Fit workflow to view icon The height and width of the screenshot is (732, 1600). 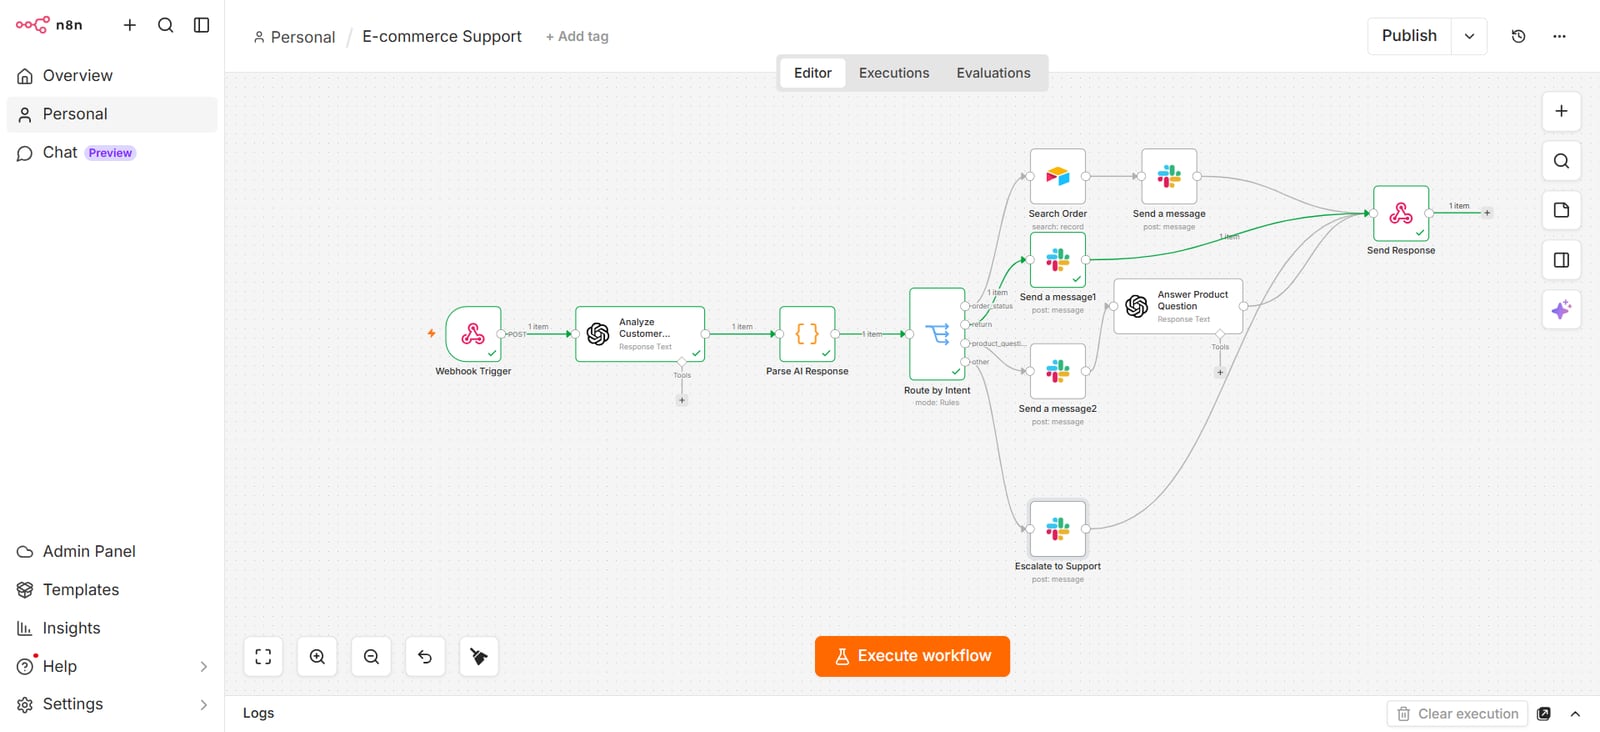(x=263, y=657)
